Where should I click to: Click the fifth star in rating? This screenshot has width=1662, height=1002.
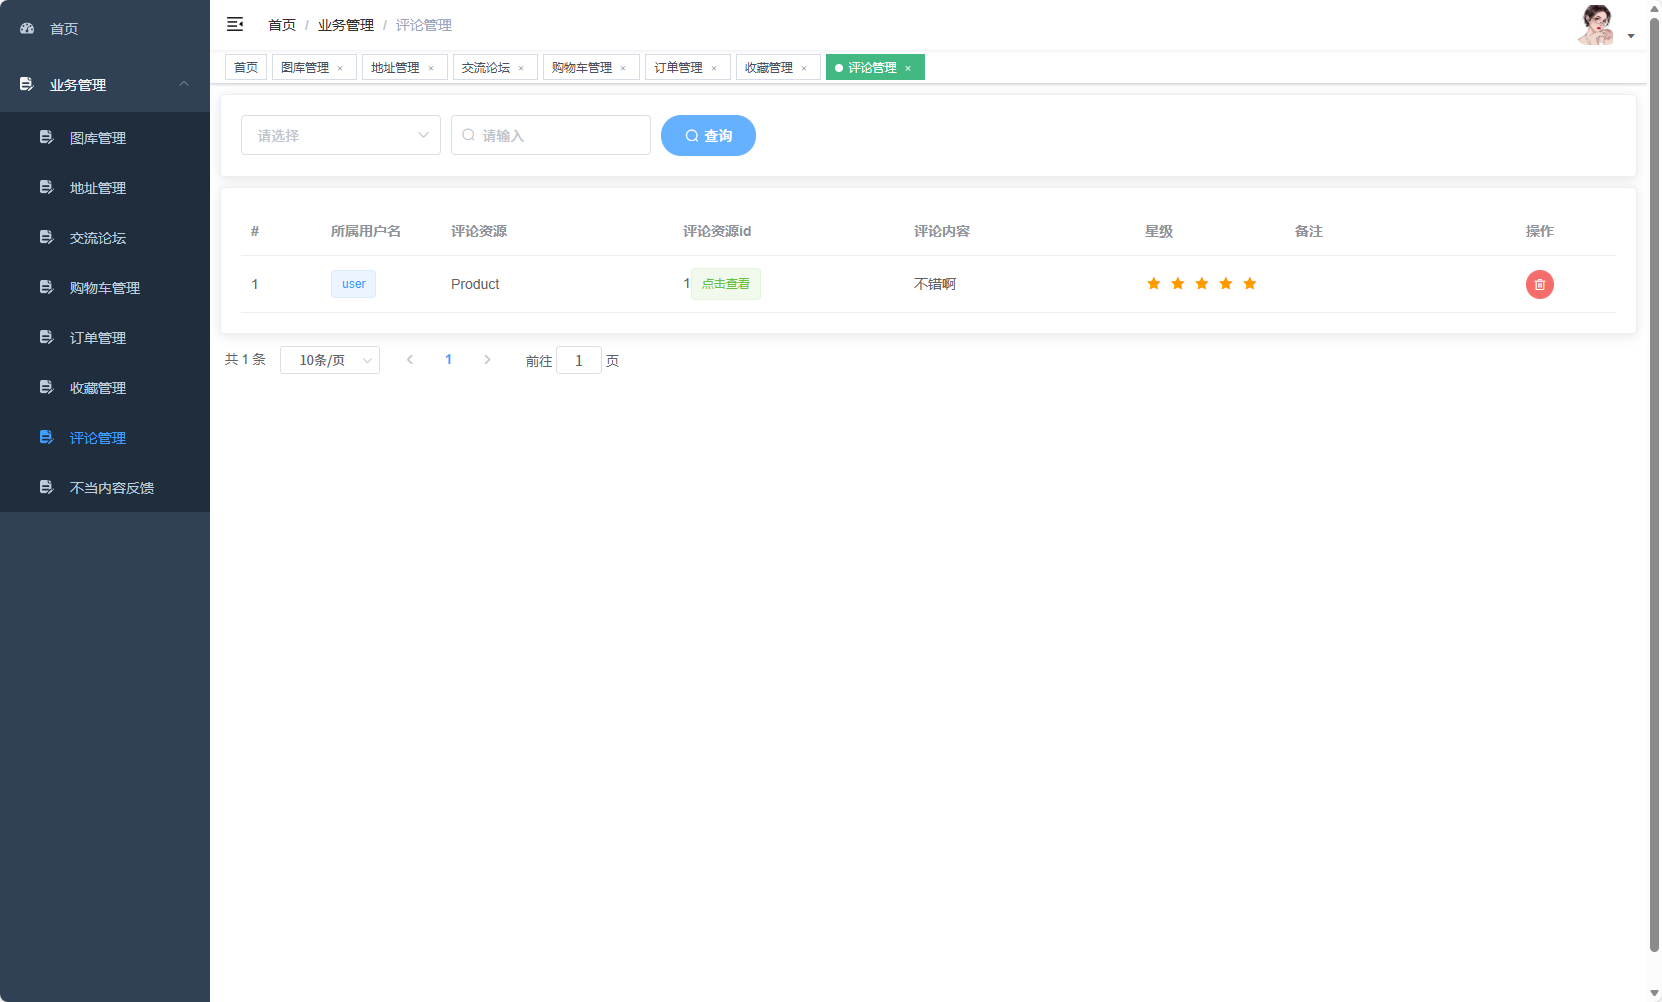[x=1249, y=284]
